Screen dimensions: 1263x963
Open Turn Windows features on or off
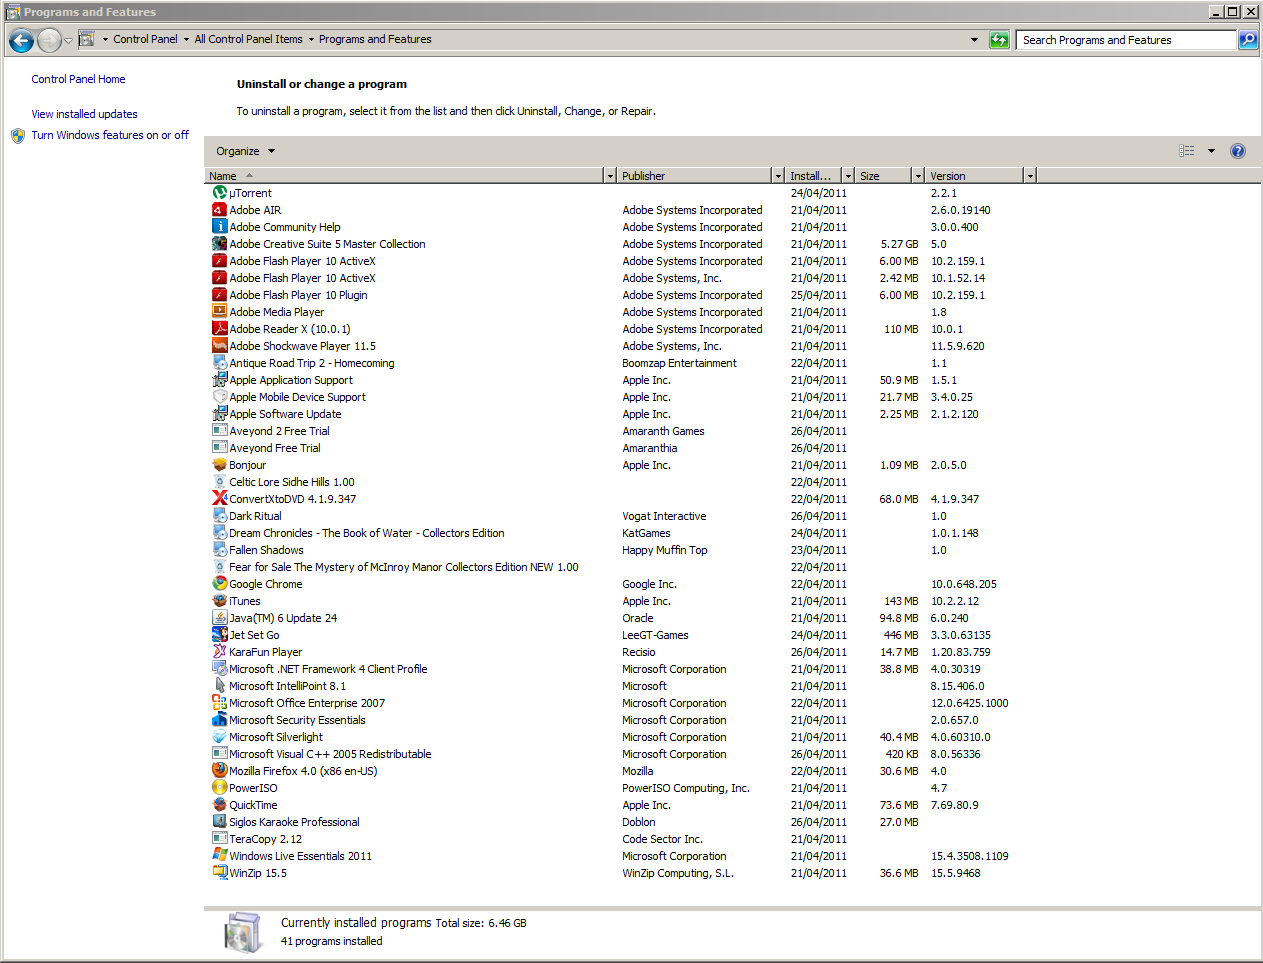click(110, 135)
